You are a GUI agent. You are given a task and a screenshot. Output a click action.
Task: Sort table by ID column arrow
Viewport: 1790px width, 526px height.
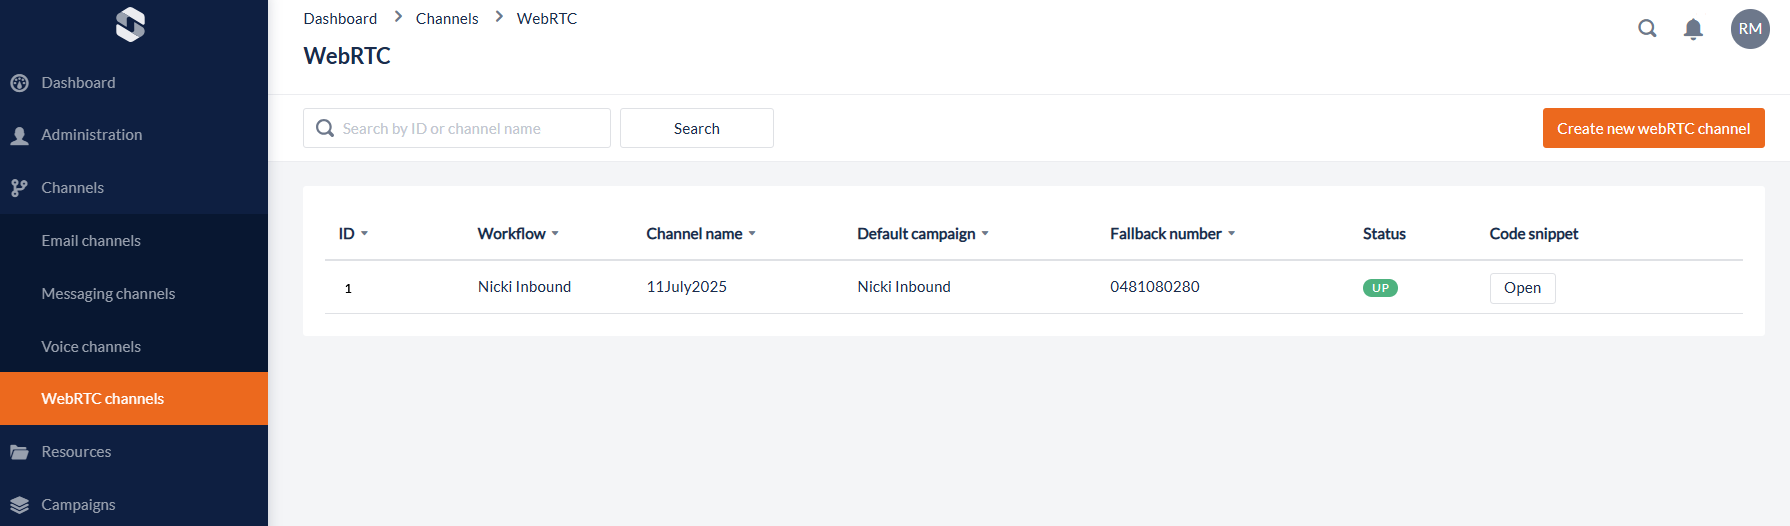pos(364,234)
